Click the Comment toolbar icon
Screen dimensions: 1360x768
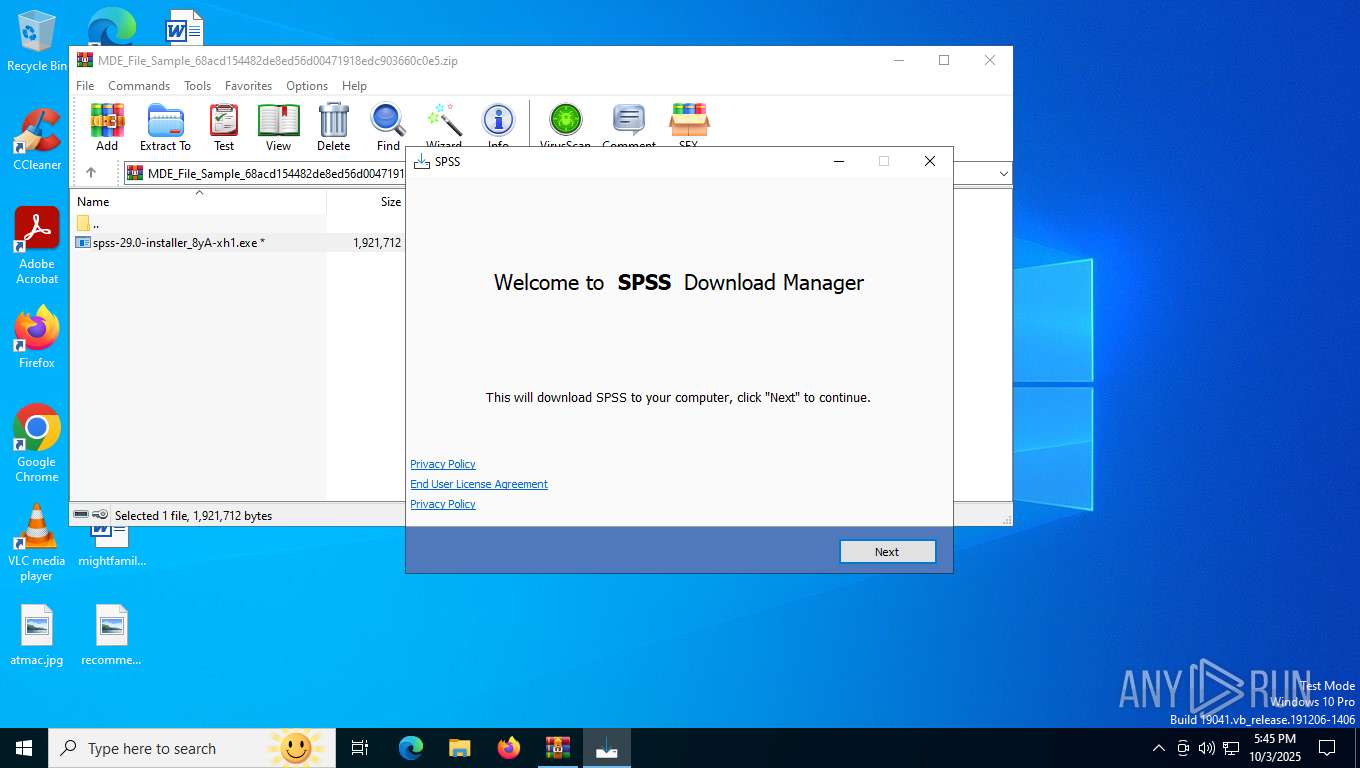point(629,124)
